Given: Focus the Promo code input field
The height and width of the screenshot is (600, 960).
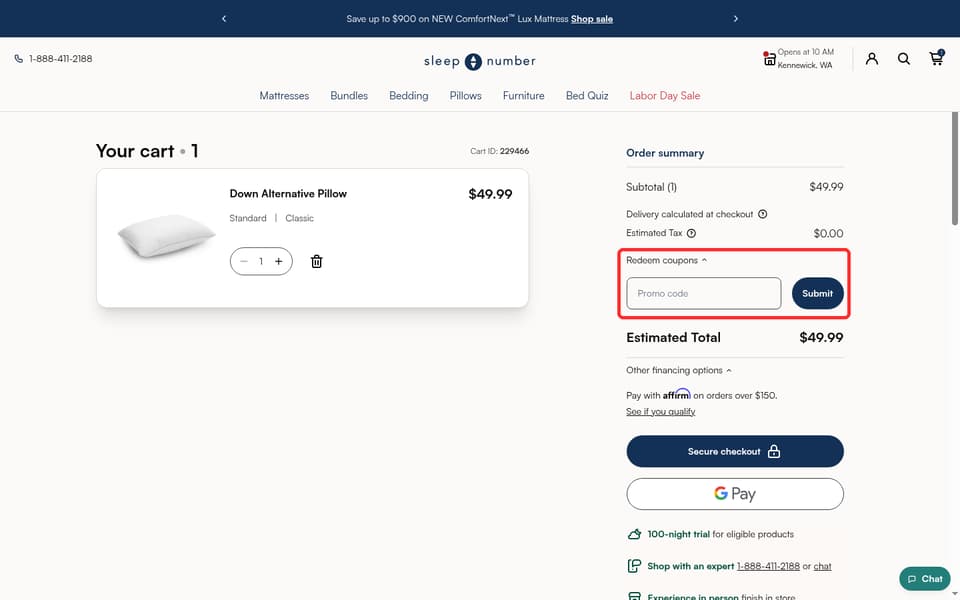Looking at the screenshot, I should (x=703, y=293).
